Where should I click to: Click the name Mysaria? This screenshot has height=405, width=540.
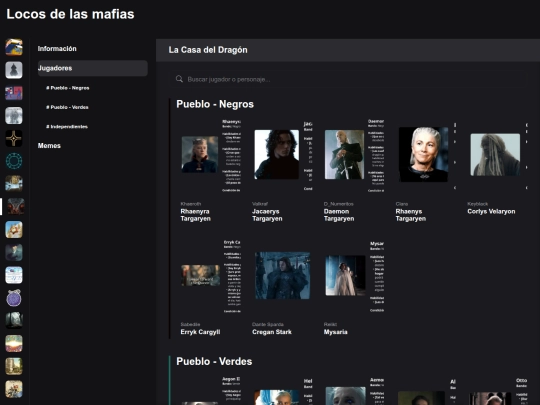pyautogui.click(x=335, y=332)
